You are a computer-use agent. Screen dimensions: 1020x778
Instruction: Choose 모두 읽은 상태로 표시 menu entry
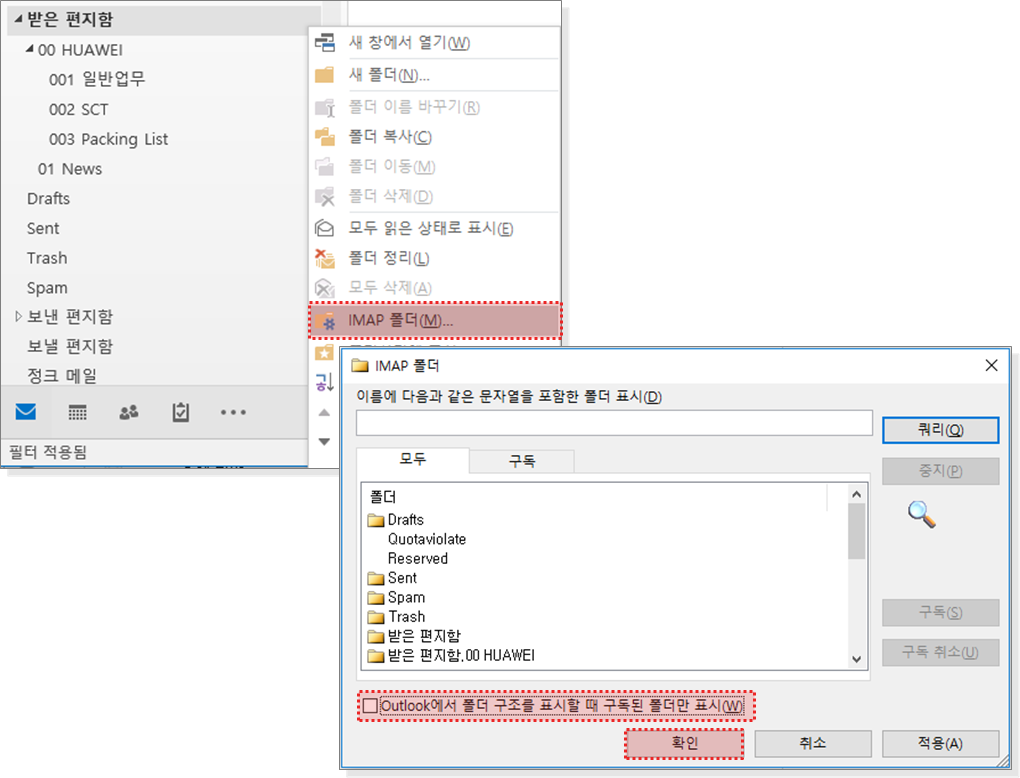(430, 228)
